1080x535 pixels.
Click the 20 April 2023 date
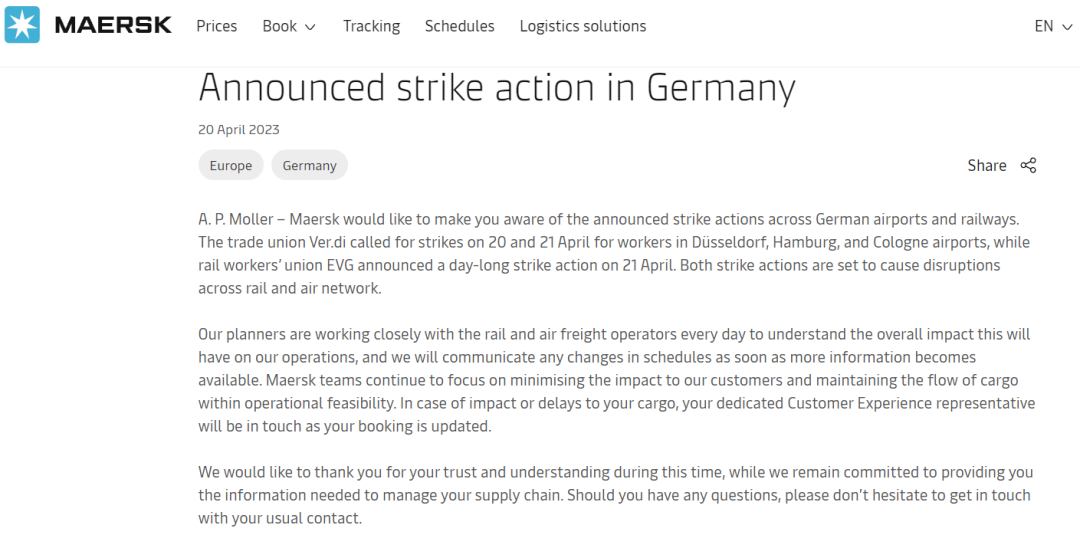239,129
